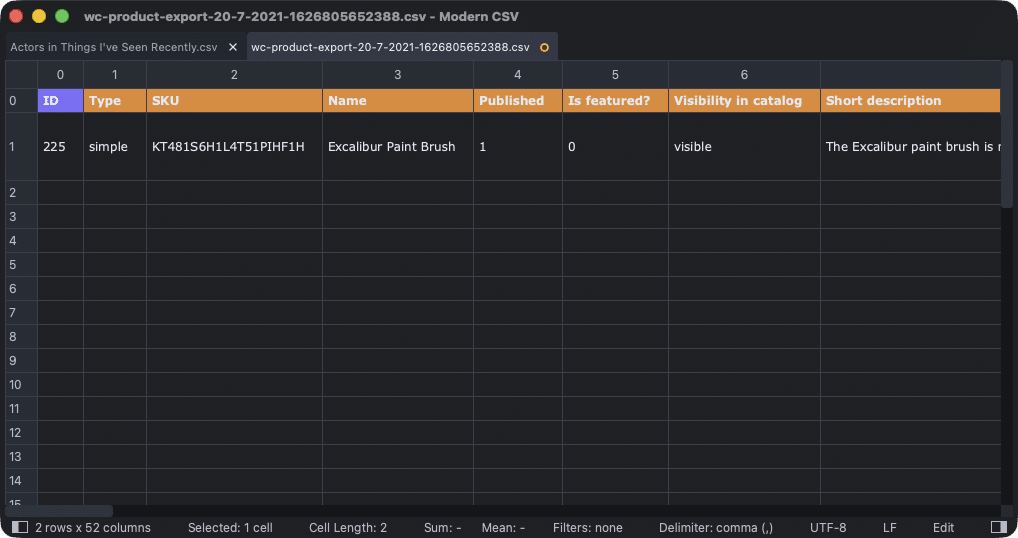The width and height of the screenshot is (1018, 538).
Task: Select row header 10
Action: (21, 385)
